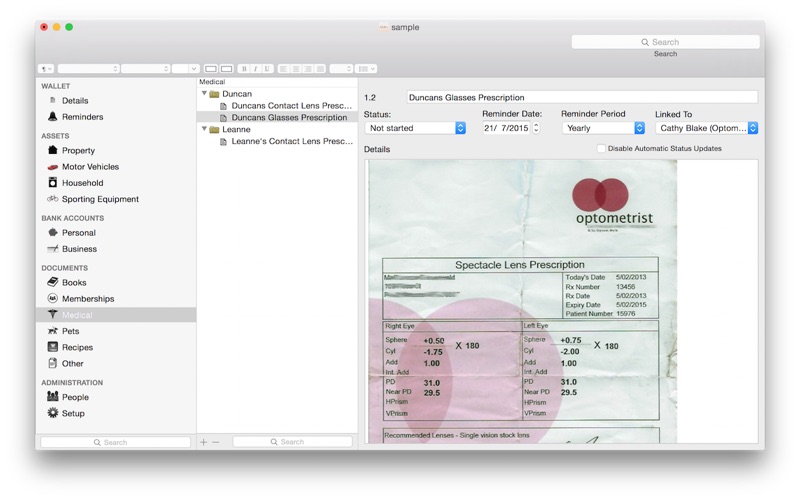Center-align text in toolbar
Image resolution: width=800 pixels, height=500 pixels.
(296, 68)
